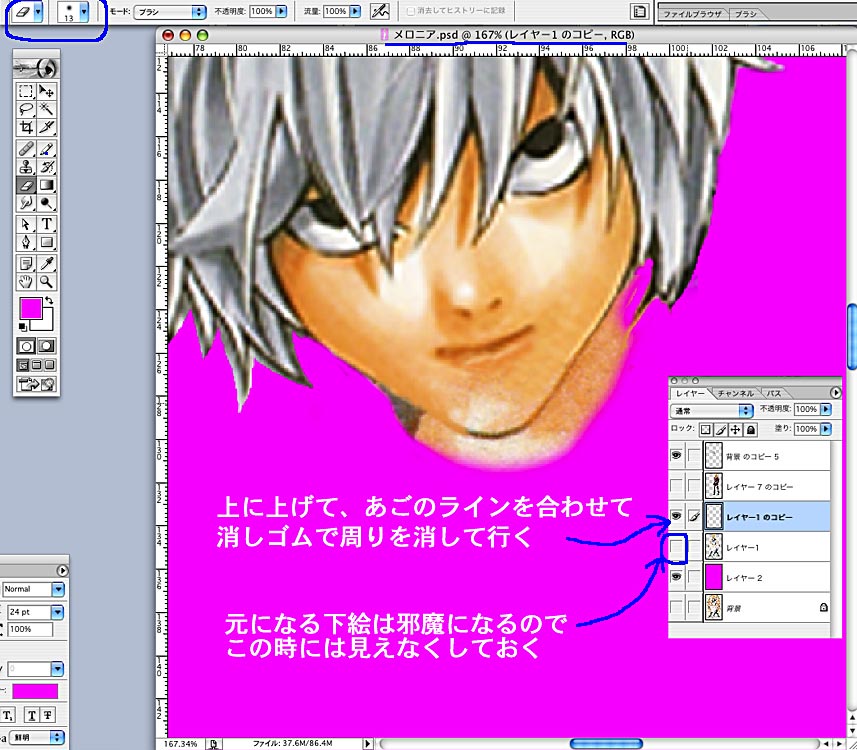Image resolution: width=857 pixels, height=750 pixels.
Task: Select the Slice tool
Action: pyautogui.click(x=46, y=128)
